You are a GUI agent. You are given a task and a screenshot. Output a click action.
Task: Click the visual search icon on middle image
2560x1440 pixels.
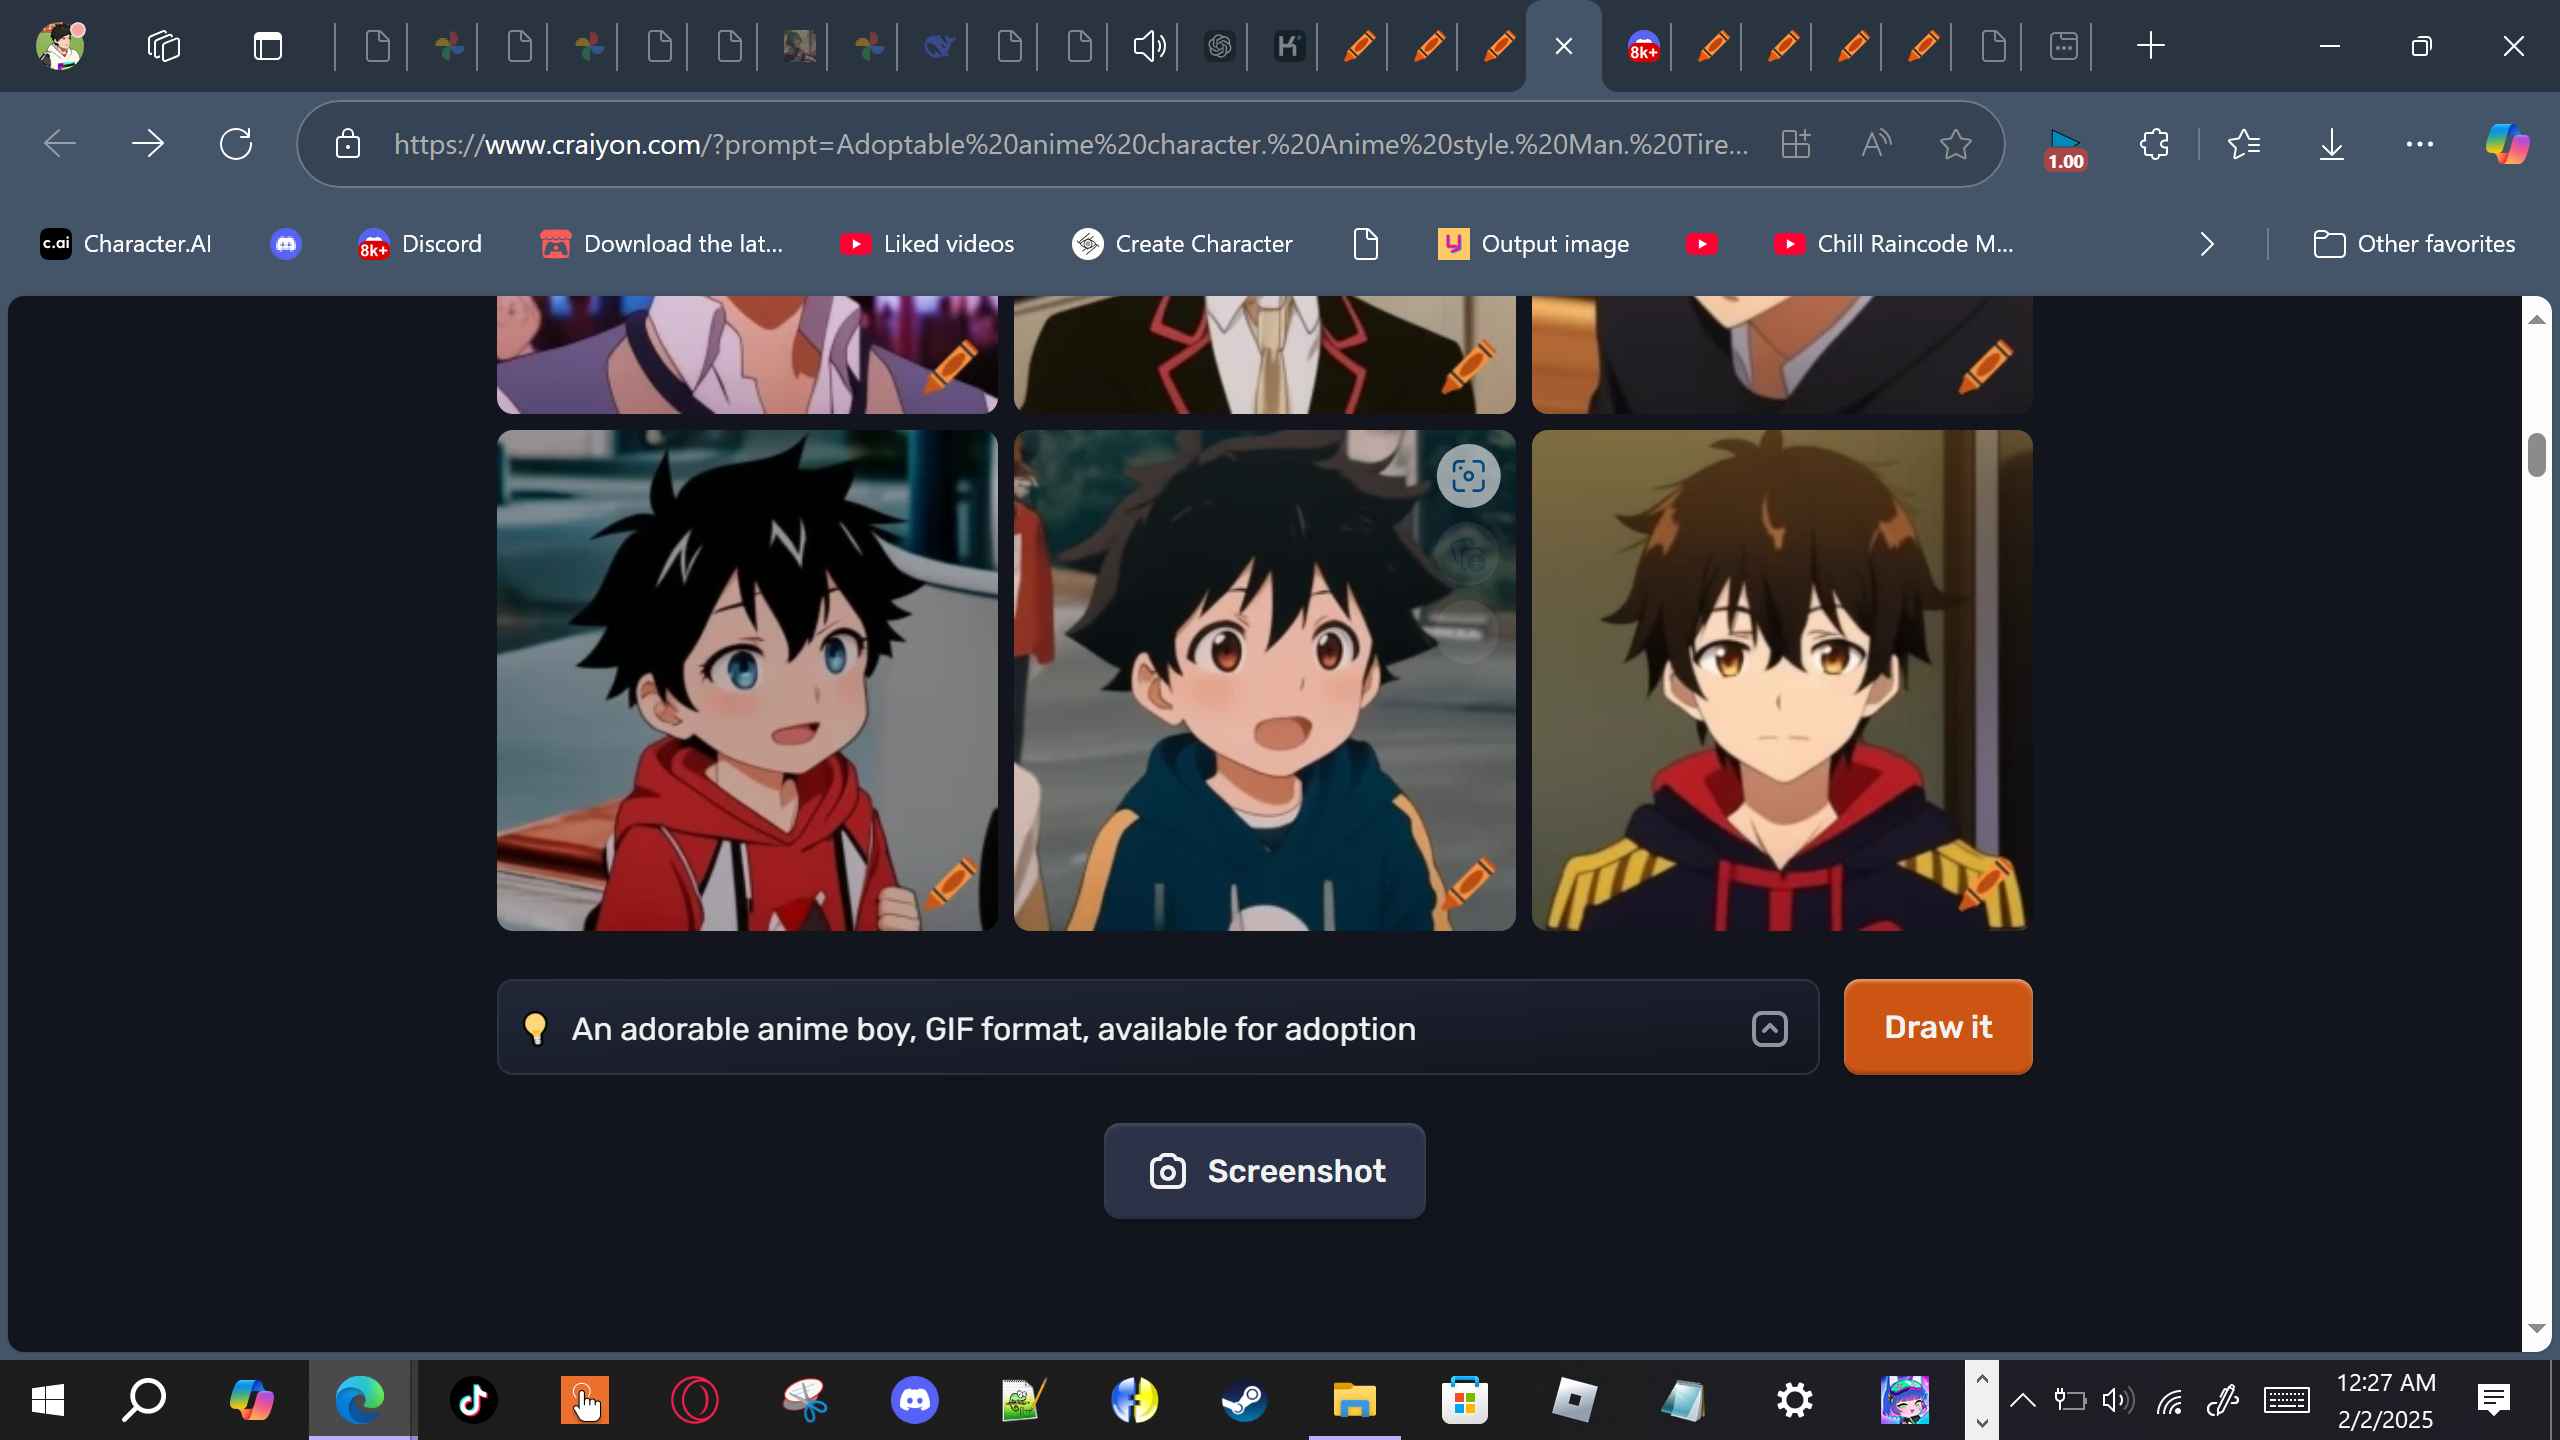pos(1468,476)
